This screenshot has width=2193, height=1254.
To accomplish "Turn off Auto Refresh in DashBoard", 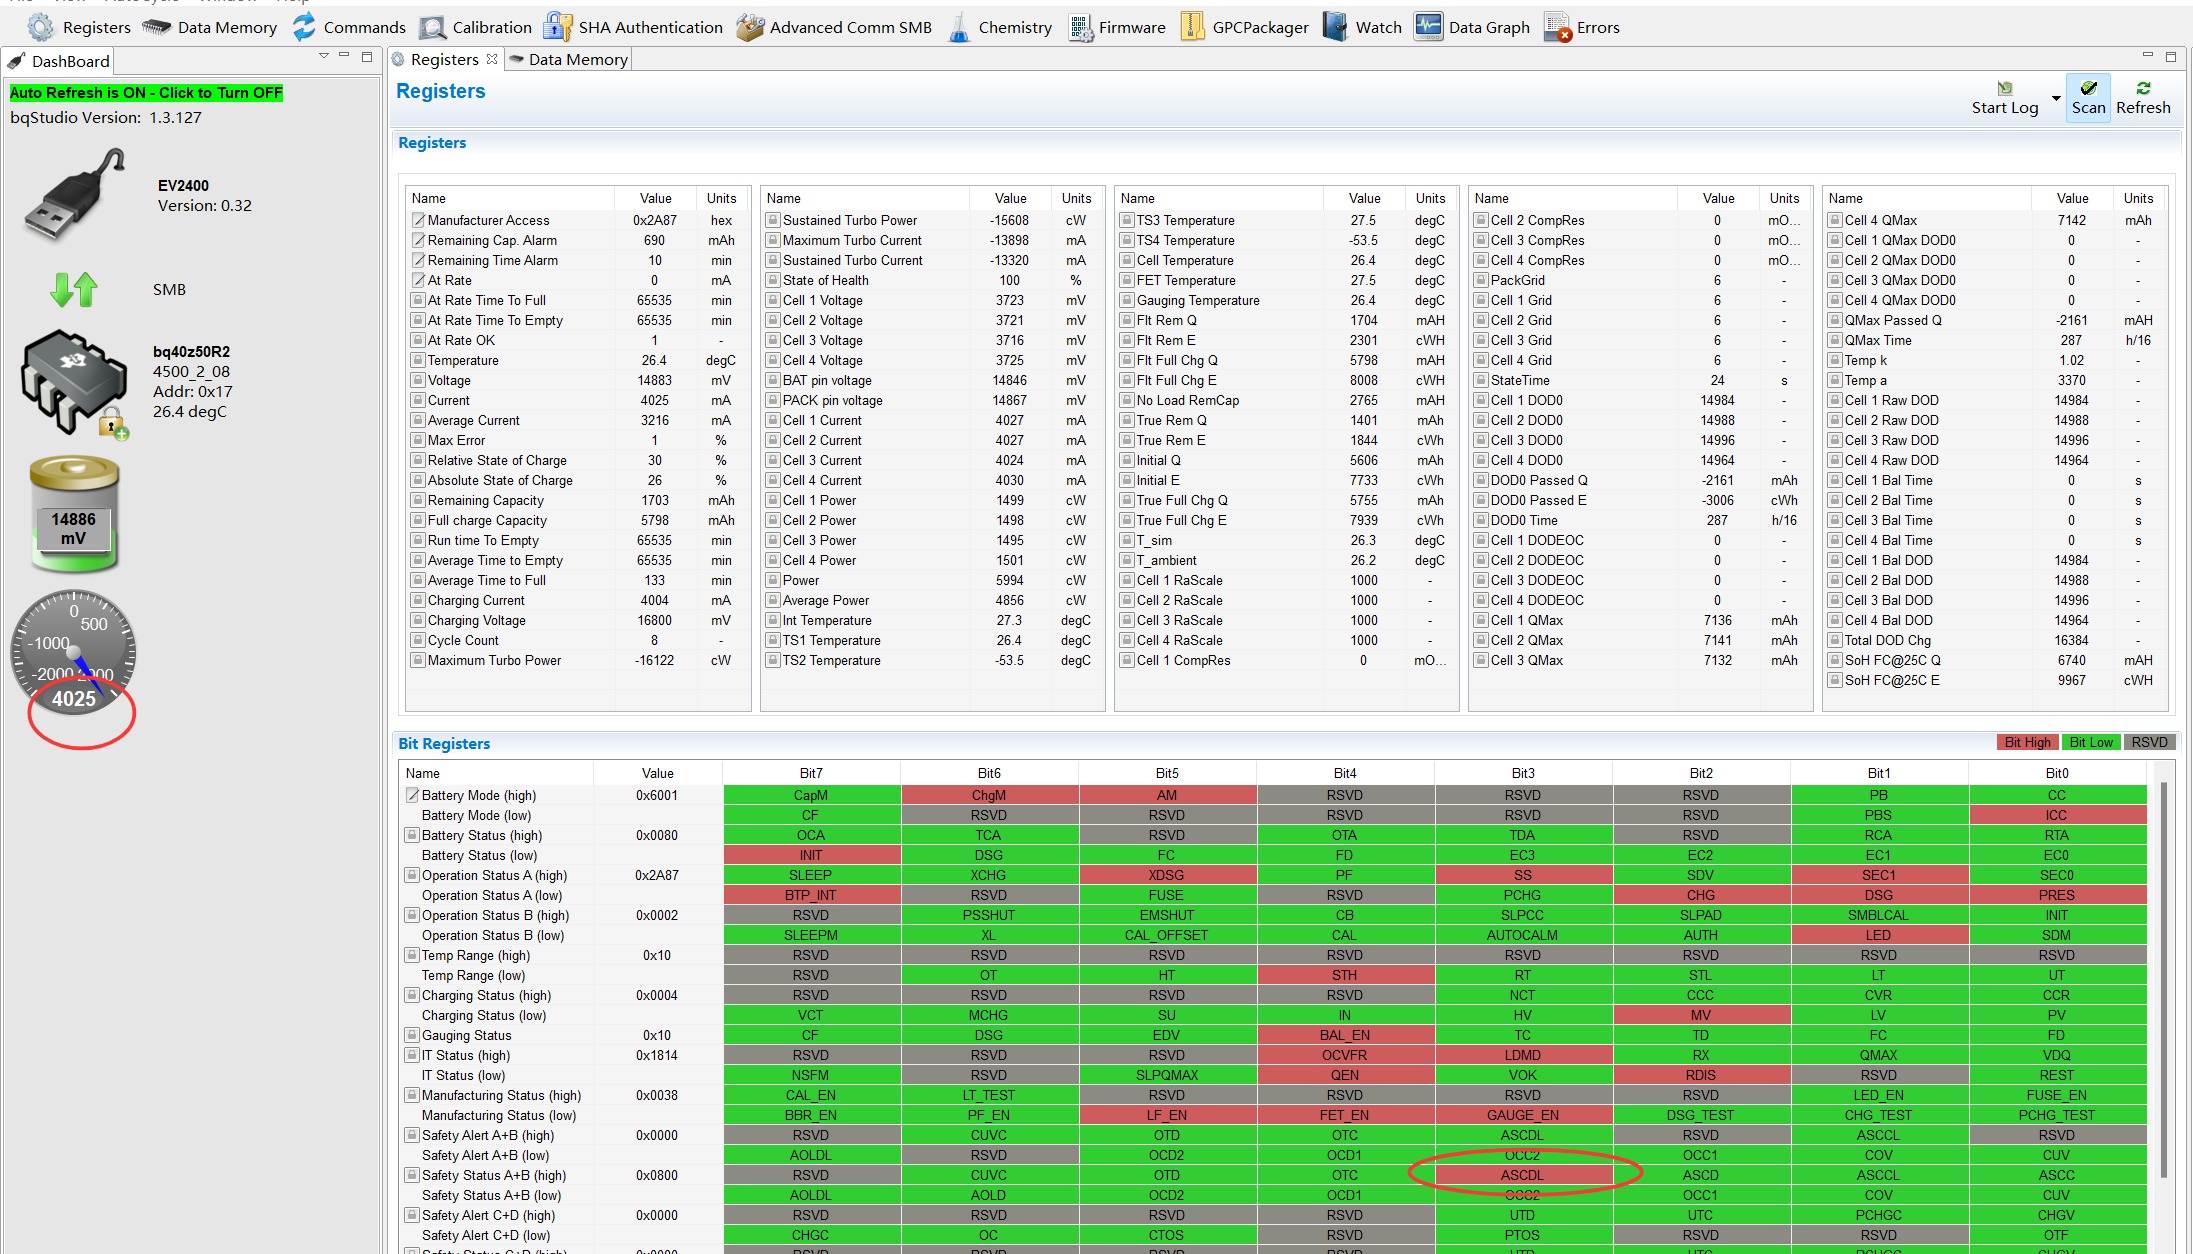I will pos(147,93).
